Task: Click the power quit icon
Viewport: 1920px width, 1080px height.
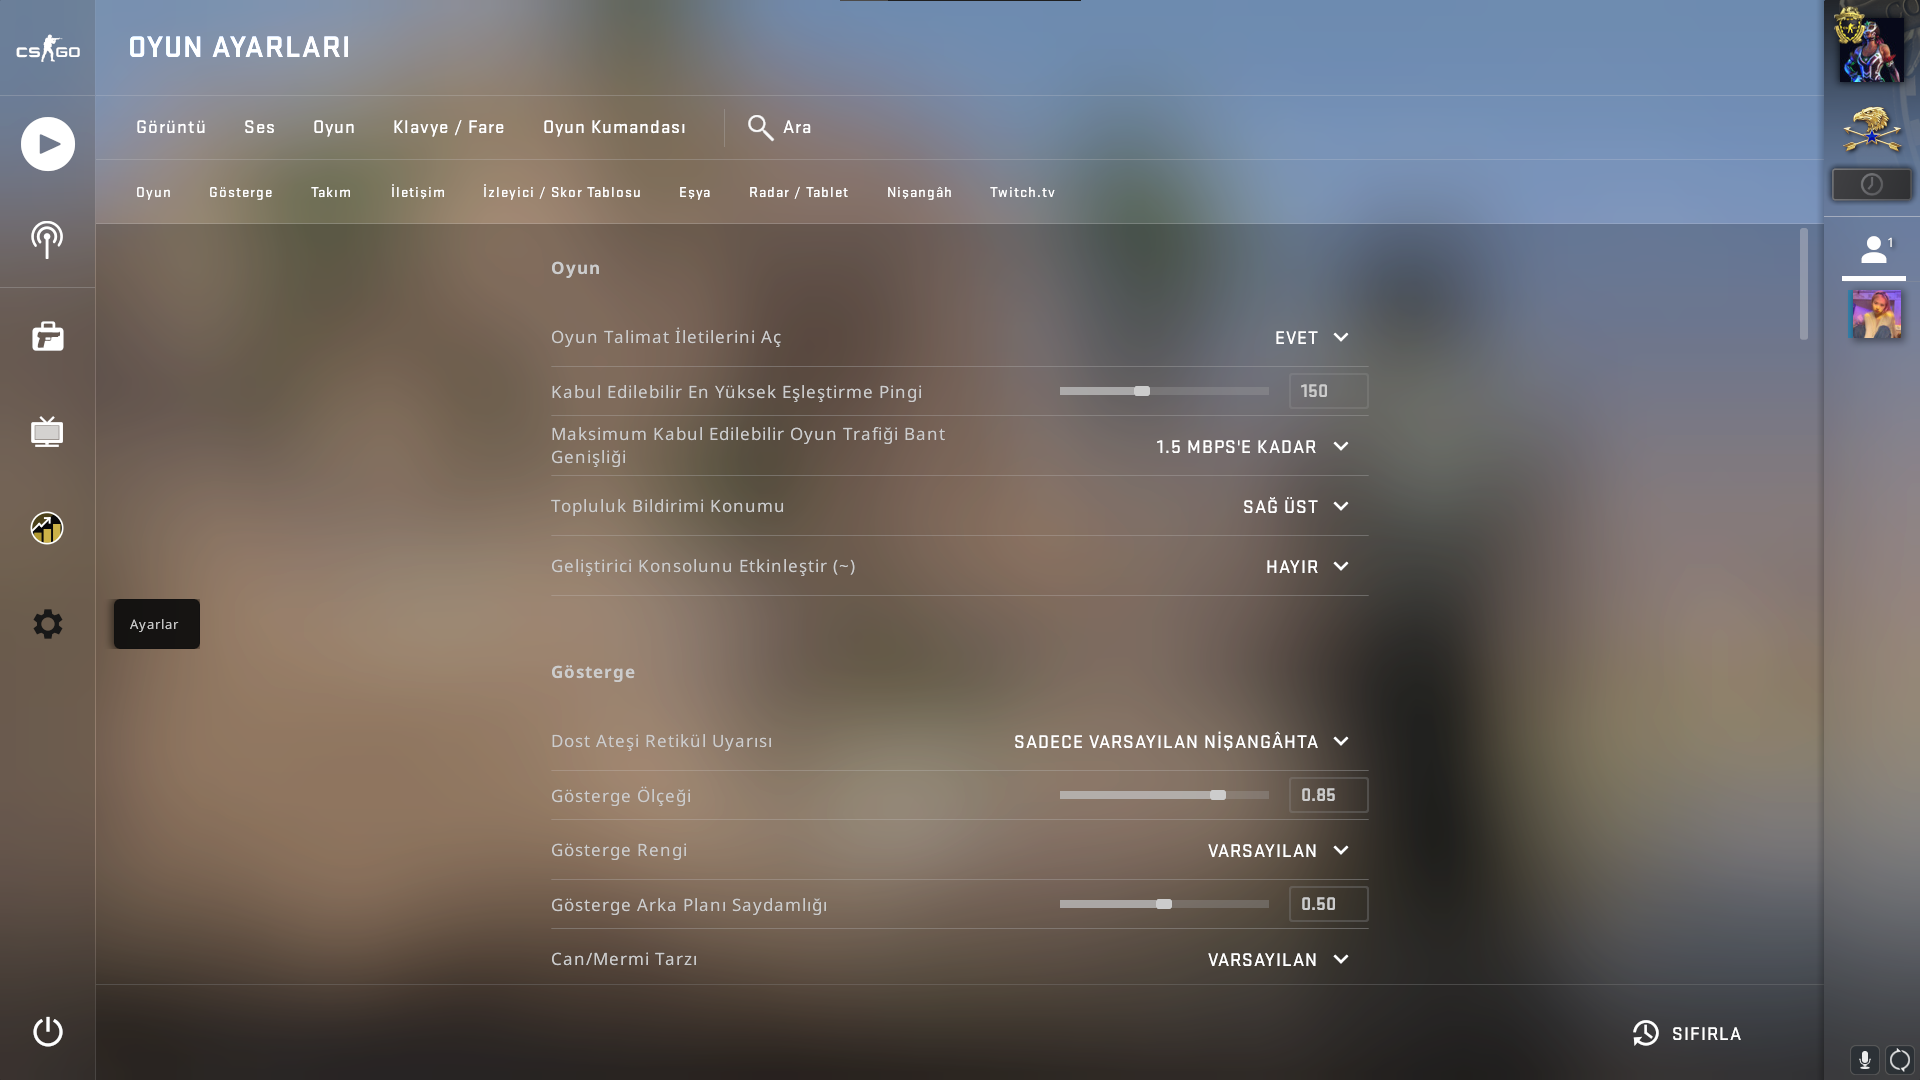Action: pyautogui.click(x=47, y=1032)
